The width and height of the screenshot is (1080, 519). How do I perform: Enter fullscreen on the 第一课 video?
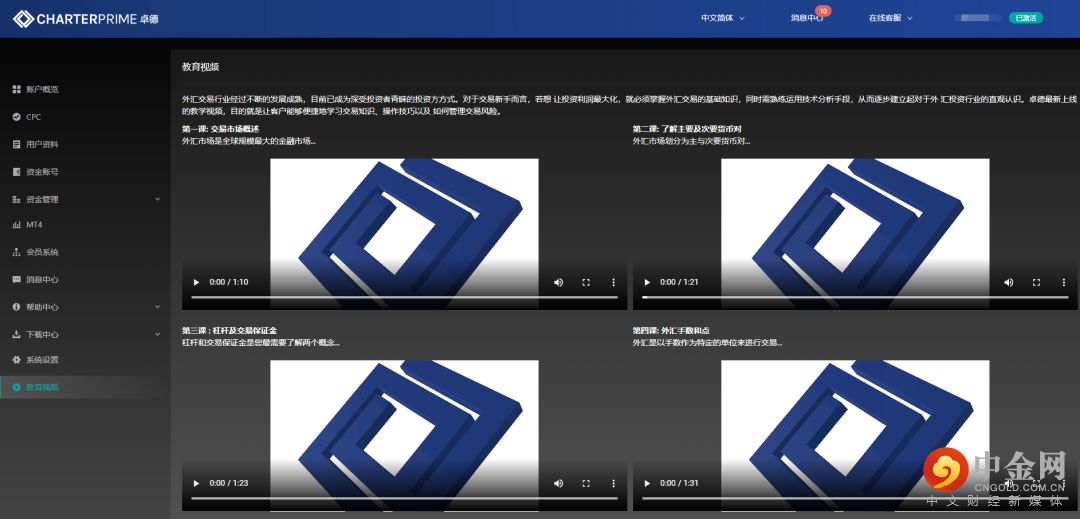tap(586, 282)
